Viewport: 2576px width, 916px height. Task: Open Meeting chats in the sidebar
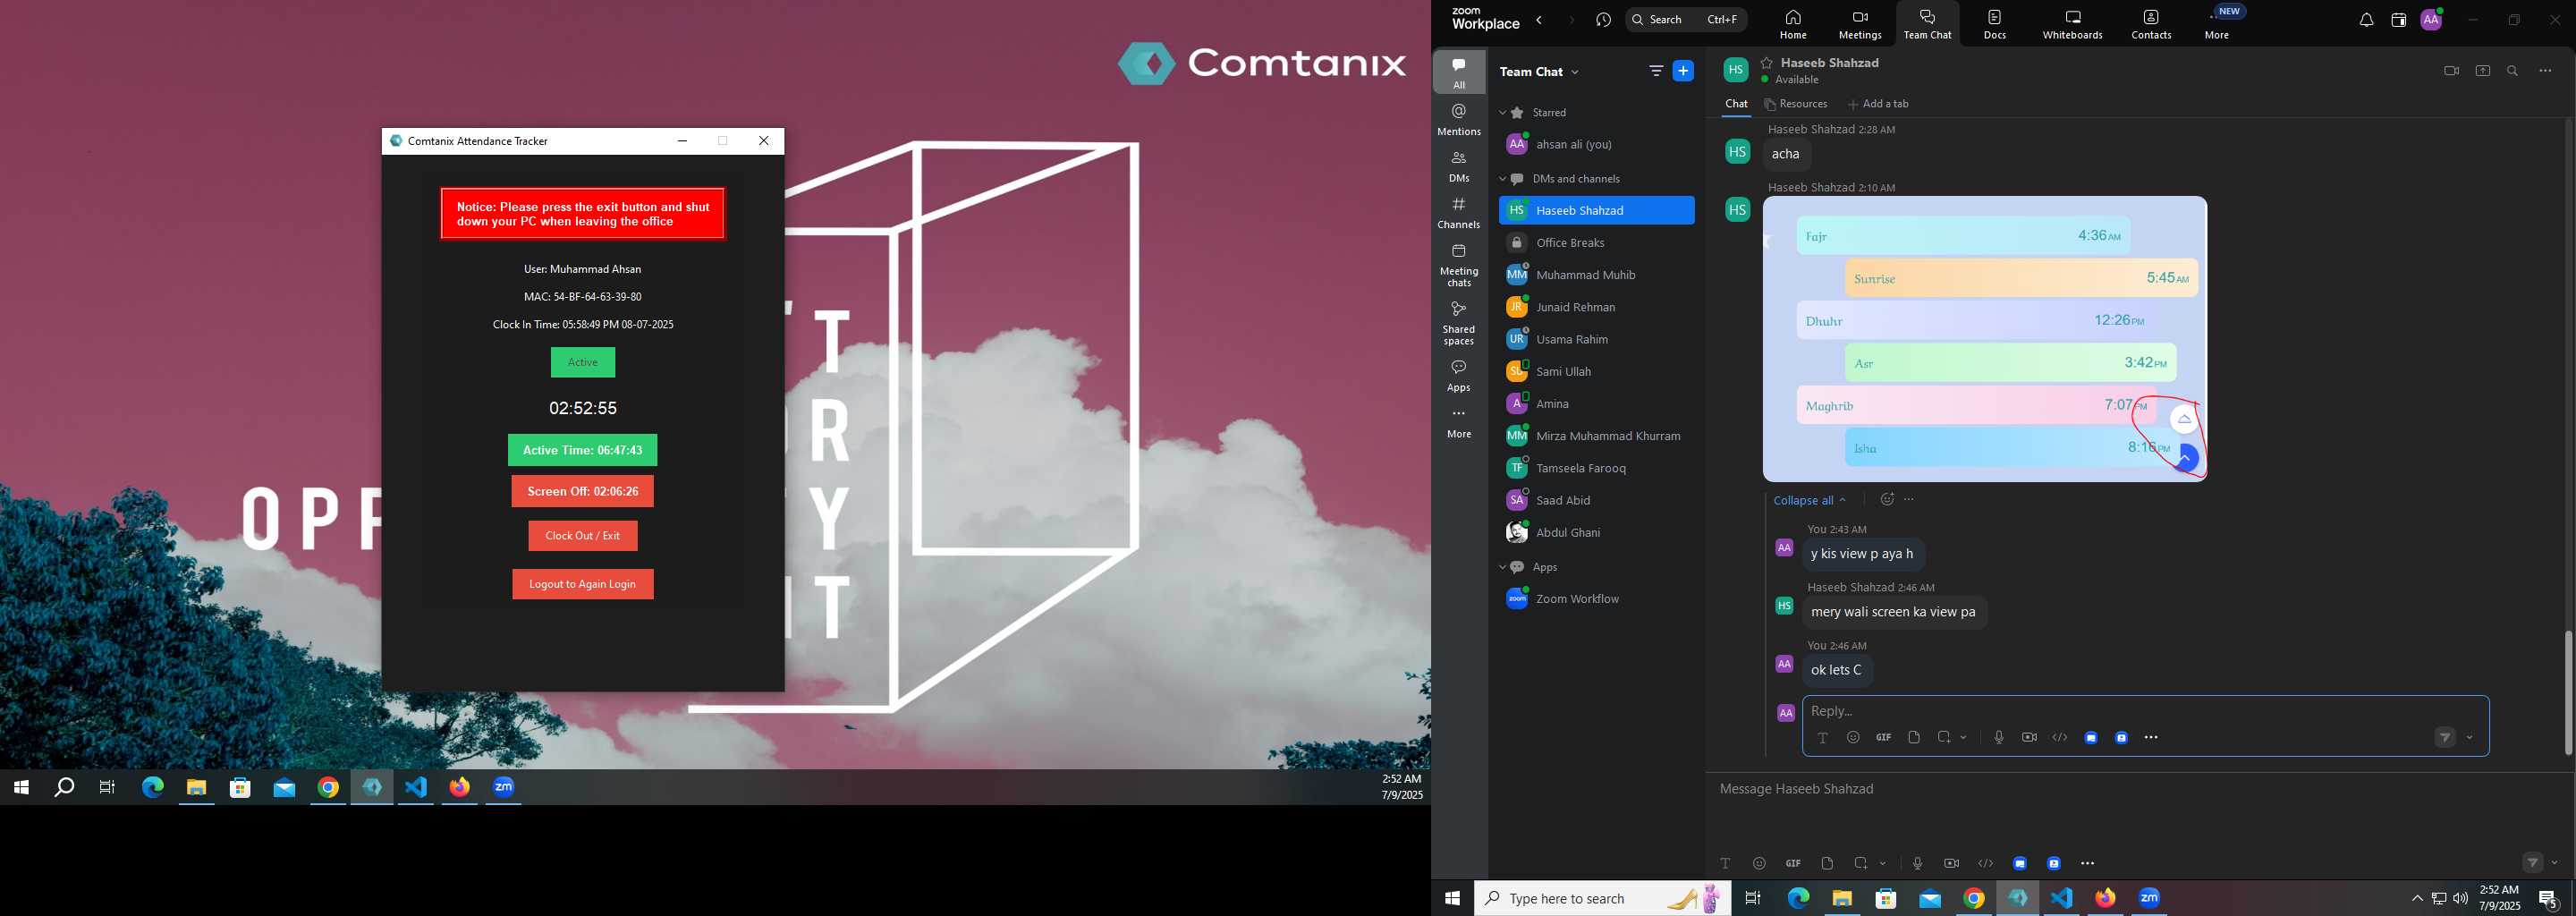point(1459,265)
